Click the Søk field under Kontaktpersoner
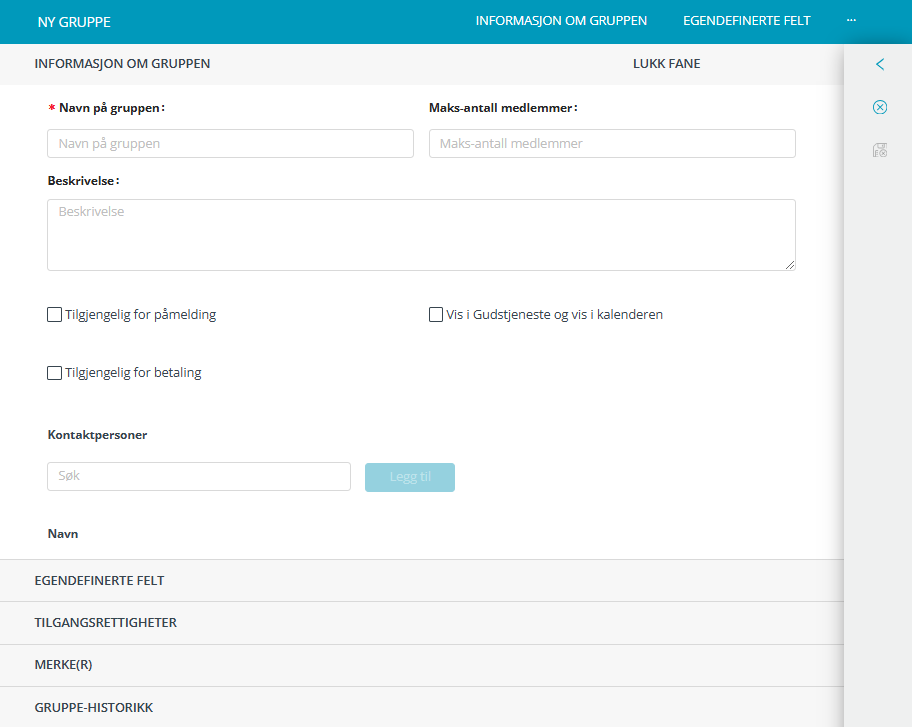 tap(199, 477)
